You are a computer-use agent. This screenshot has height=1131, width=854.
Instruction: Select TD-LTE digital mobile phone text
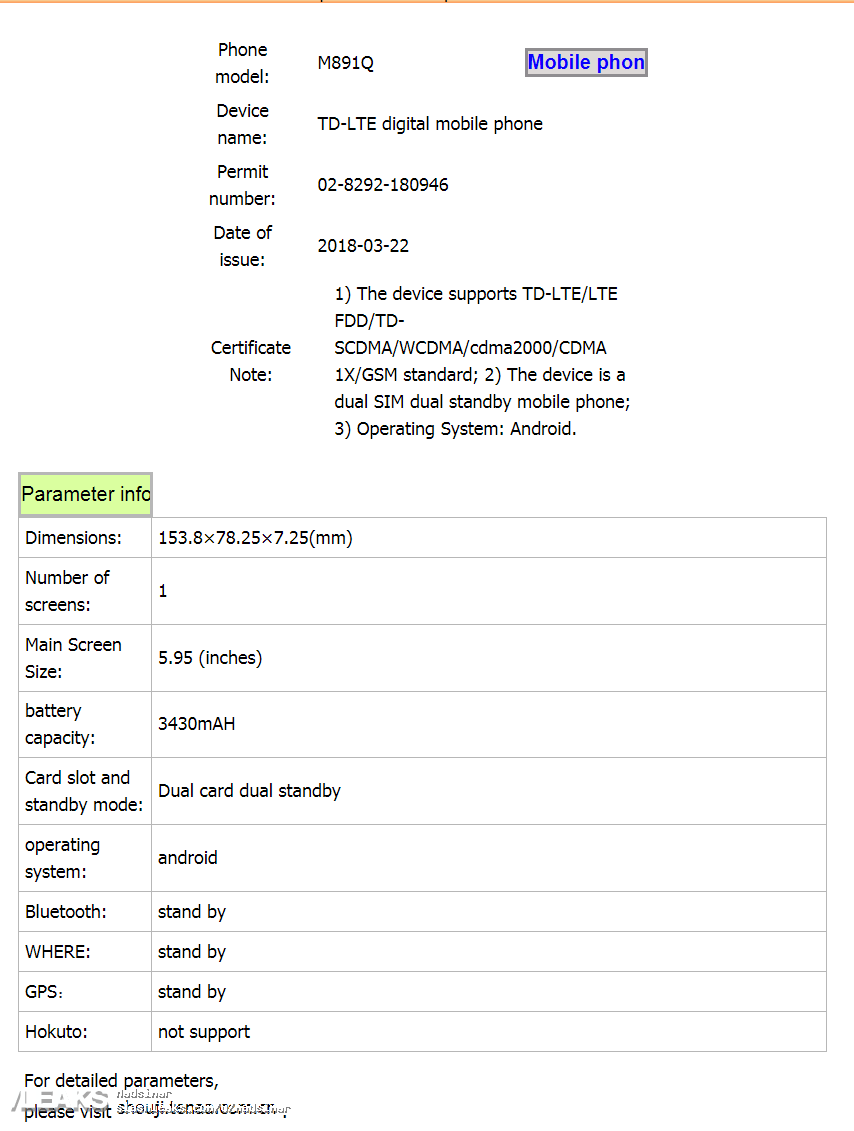pos(430,124)
